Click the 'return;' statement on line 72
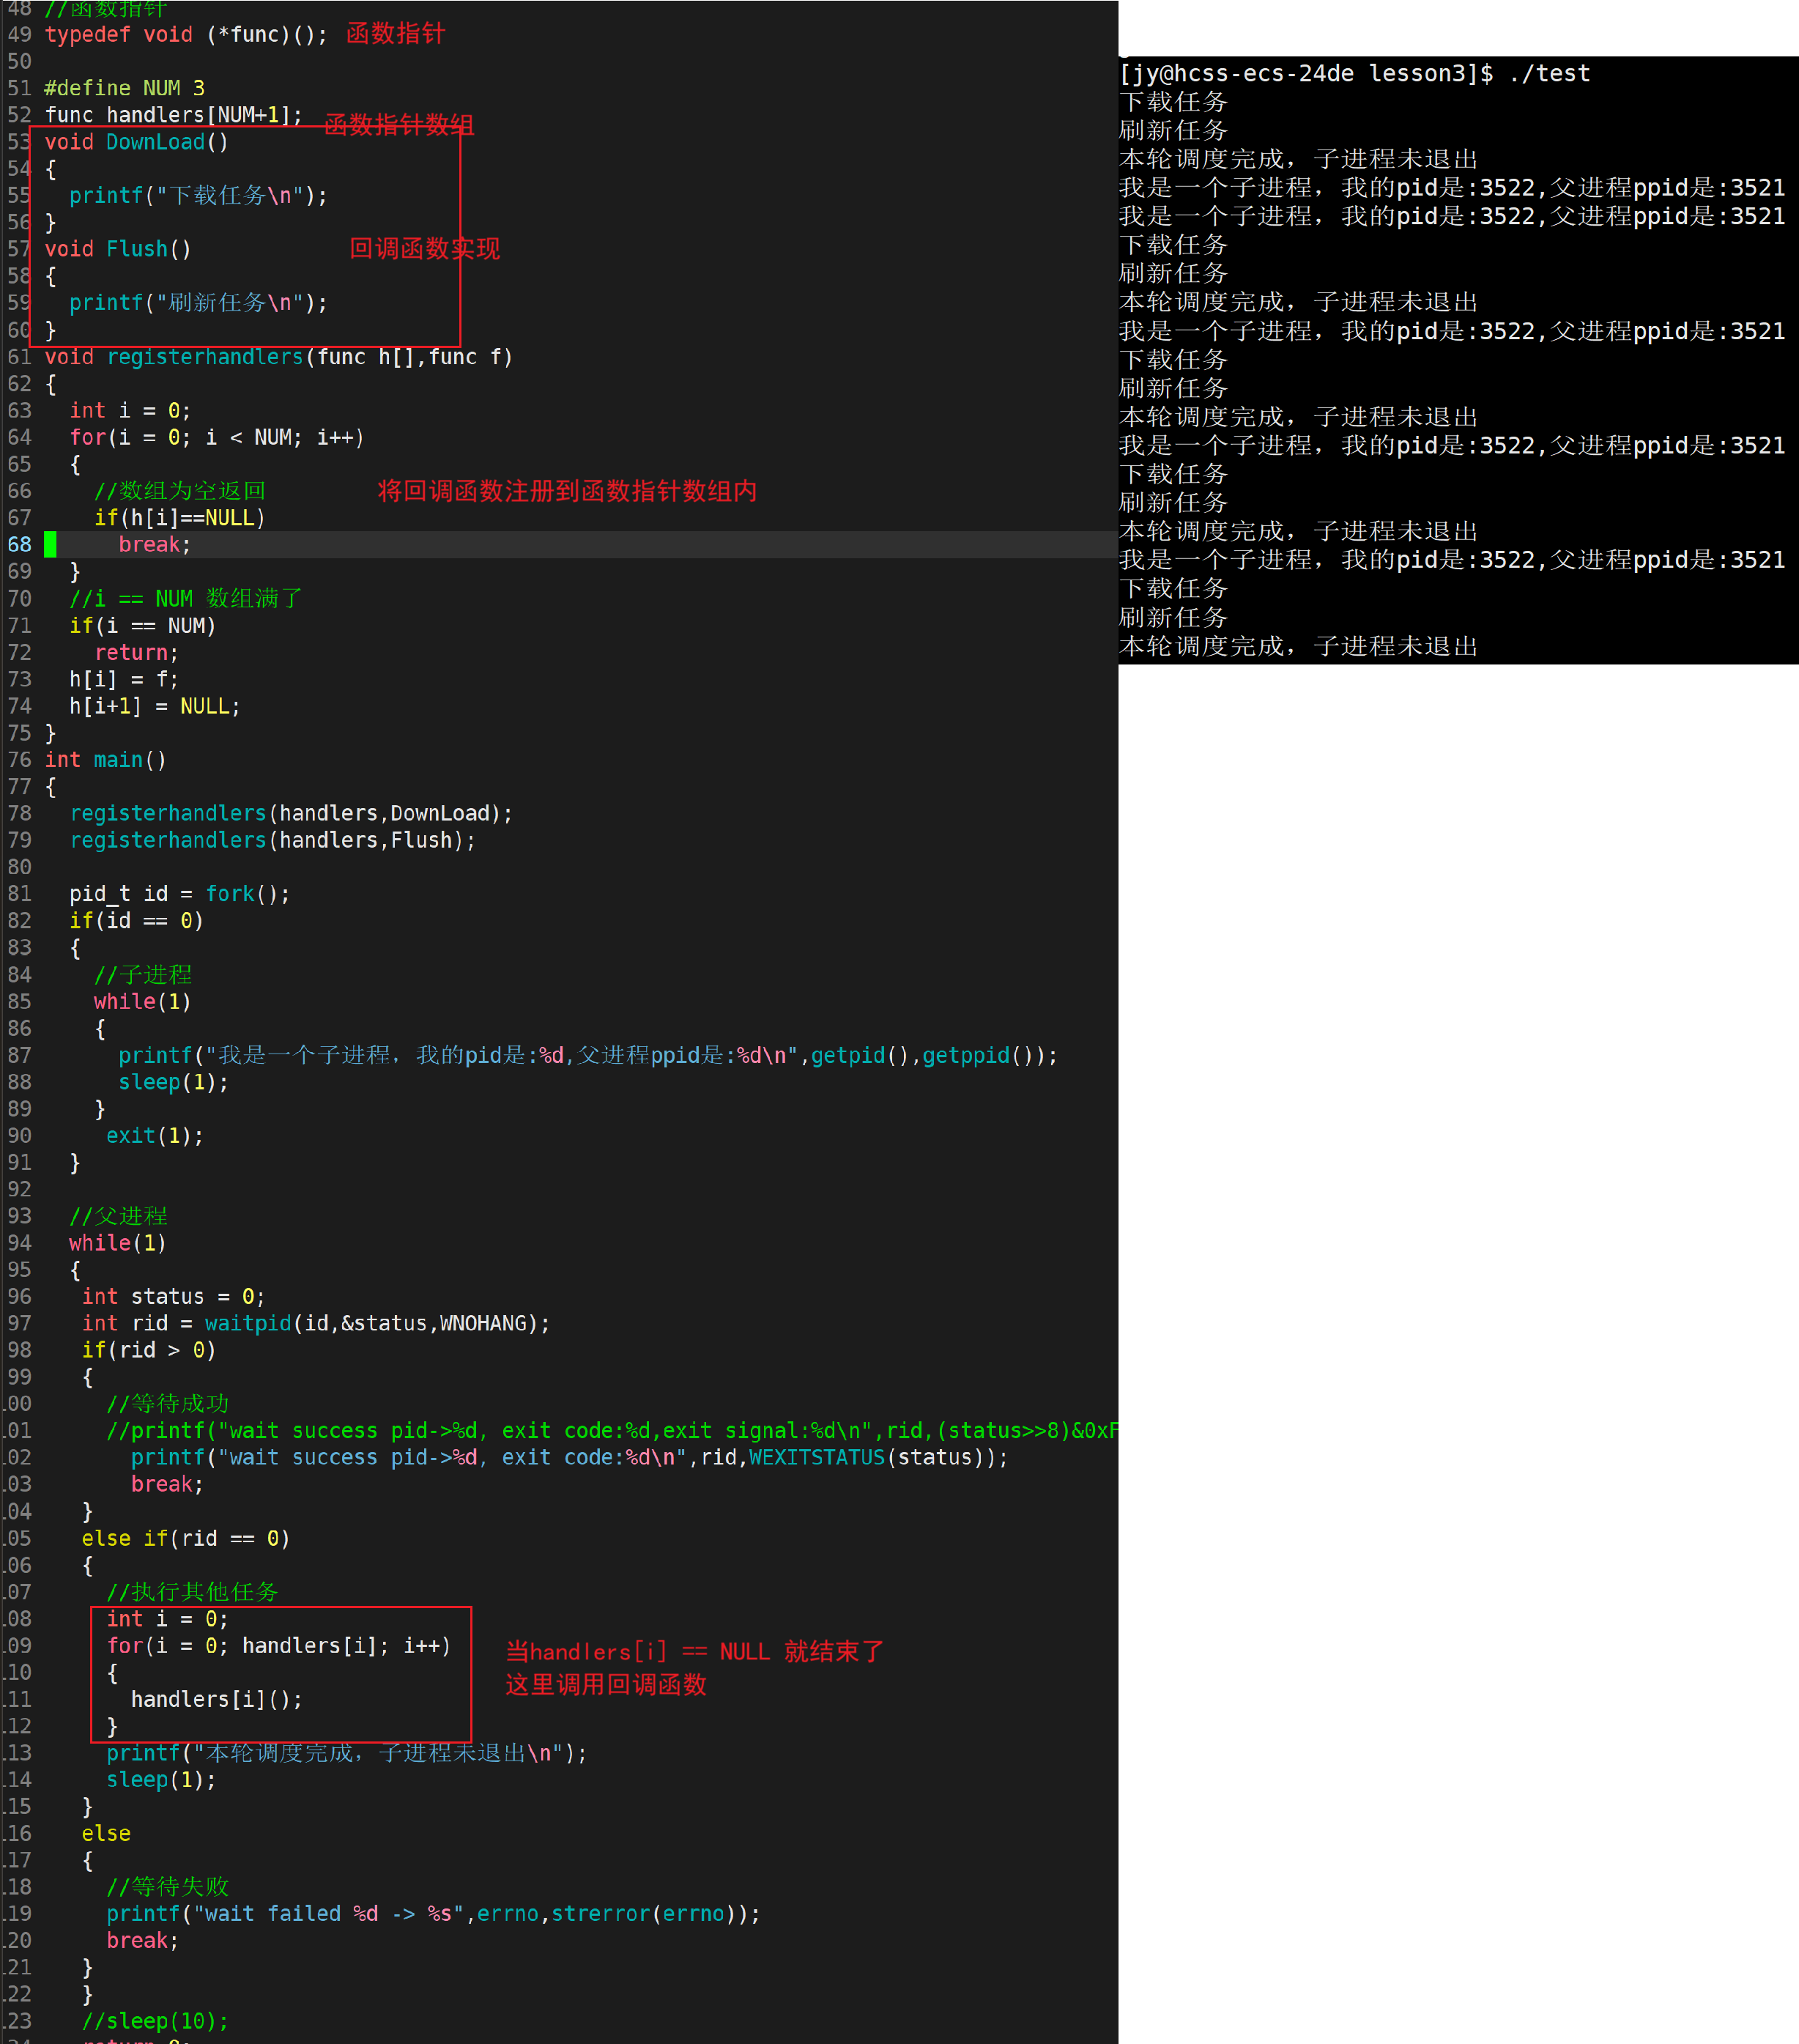The width and height of the screenshot is (1799, 2044). click(136, 653)
